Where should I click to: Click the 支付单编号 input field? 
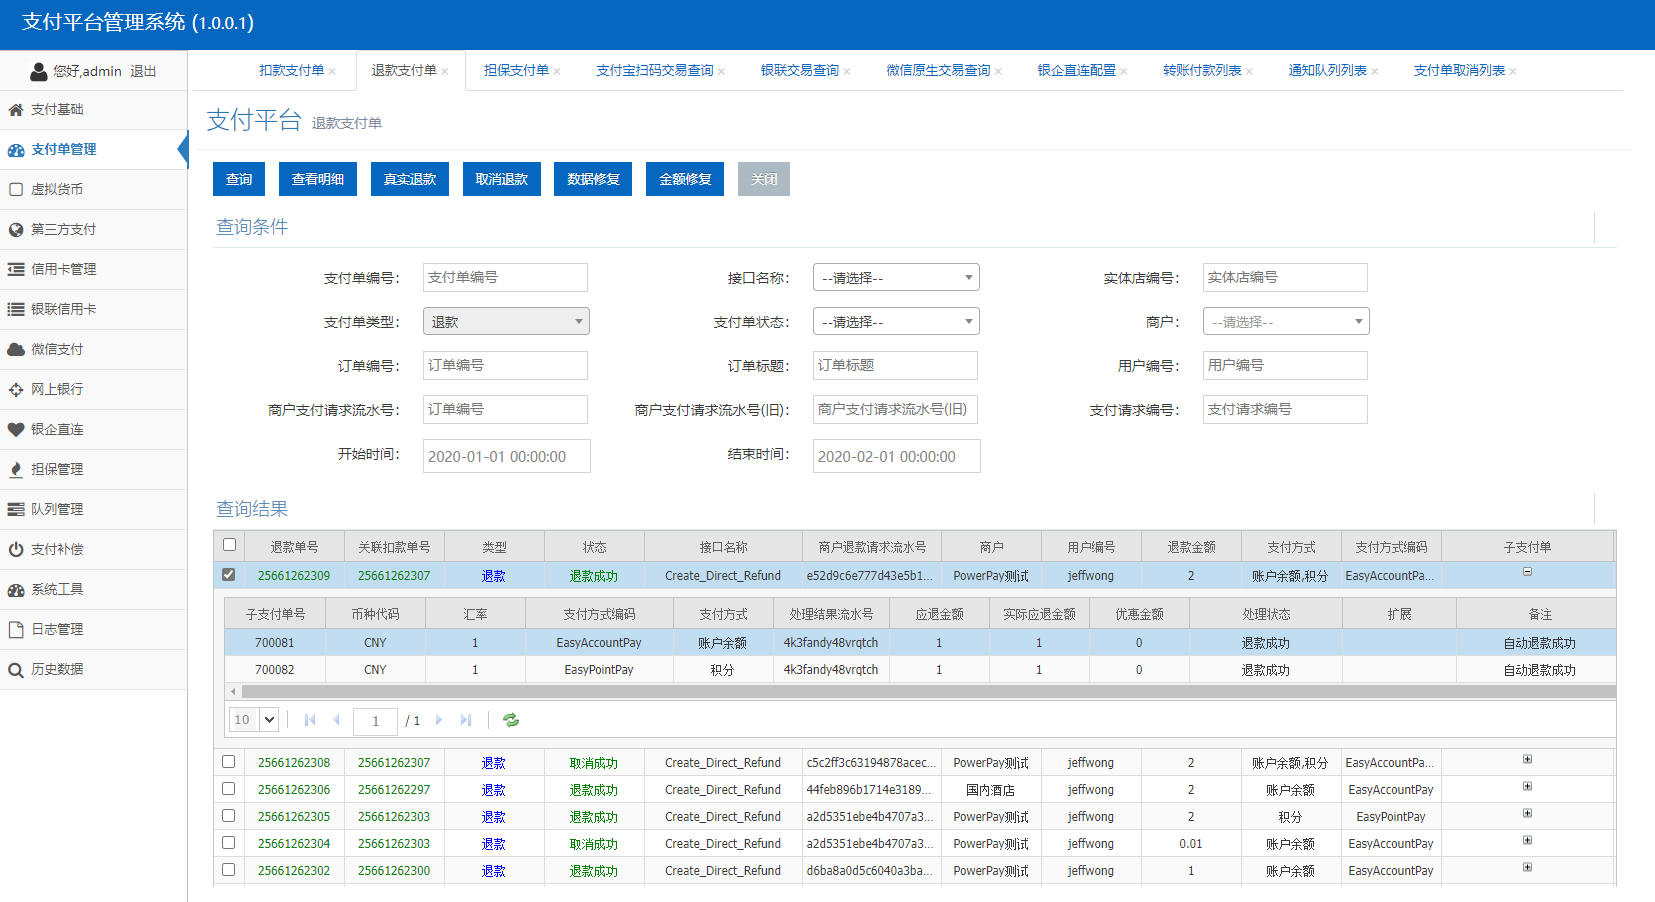pos(505,277)
